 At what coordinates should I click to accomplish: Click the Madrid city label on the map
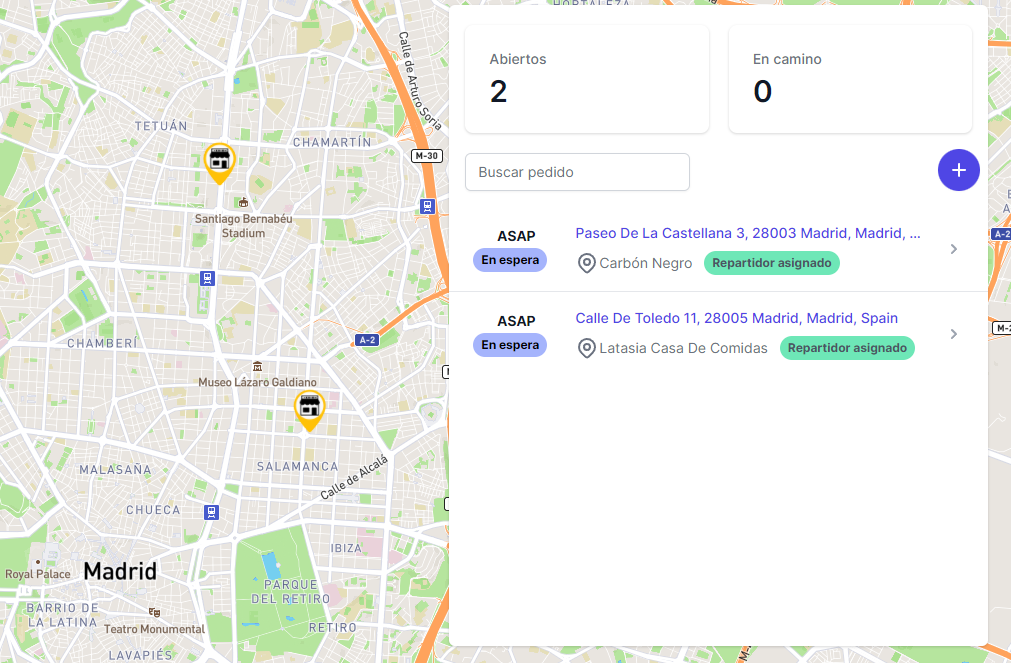click(120, 572)
